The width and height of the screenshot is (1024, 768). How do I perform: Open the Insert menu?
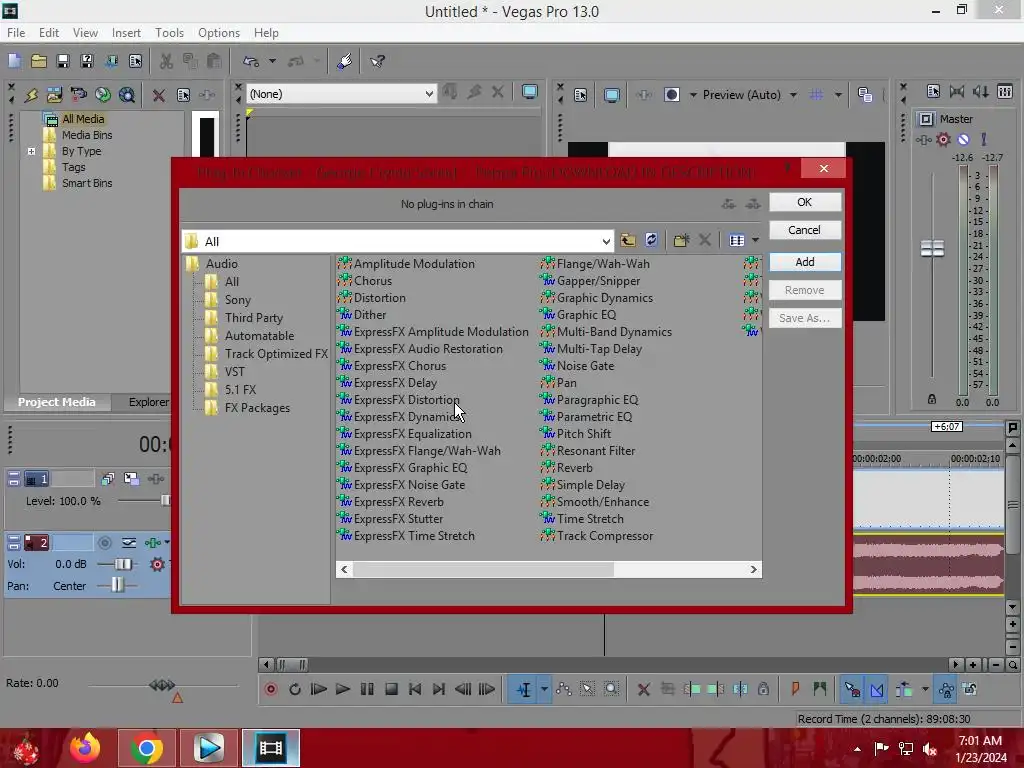(126, 33)
